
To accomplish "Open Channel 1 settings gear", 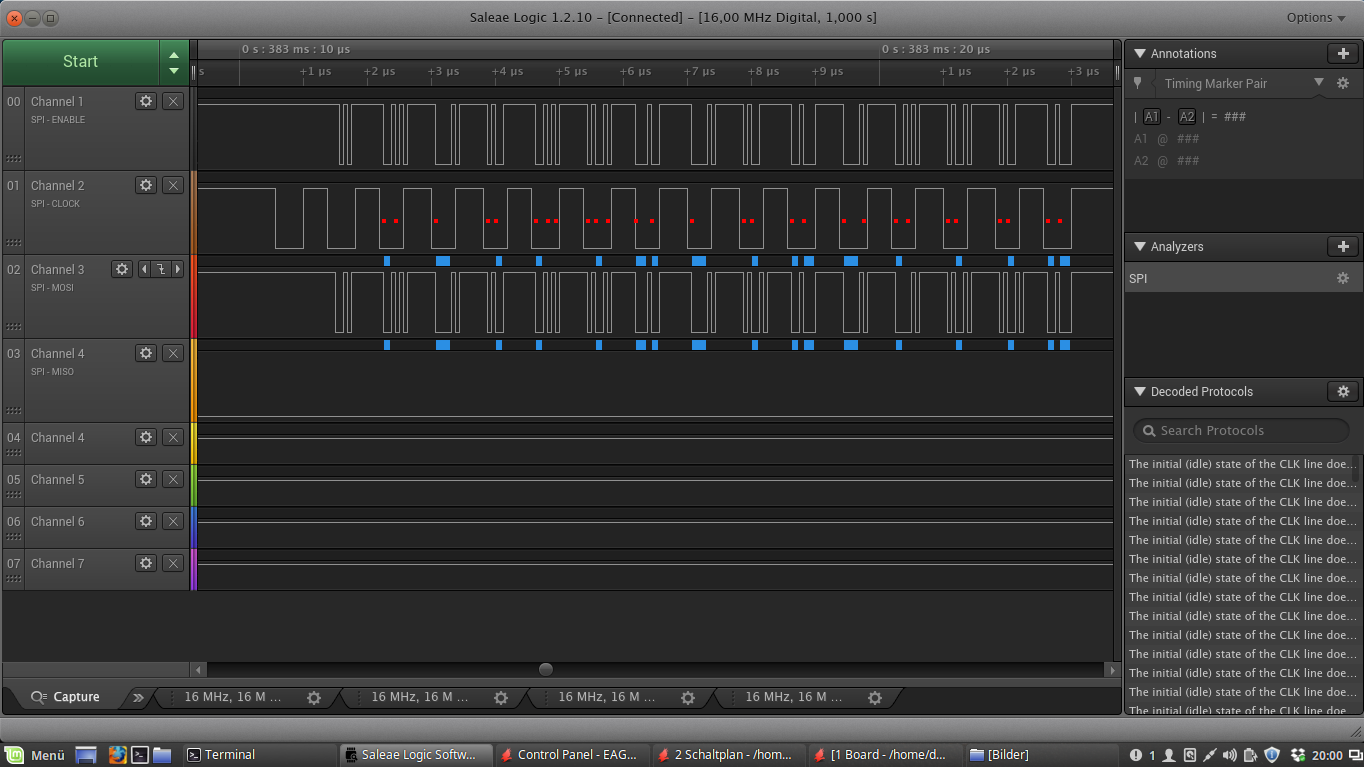I will (x=146, y=101).
